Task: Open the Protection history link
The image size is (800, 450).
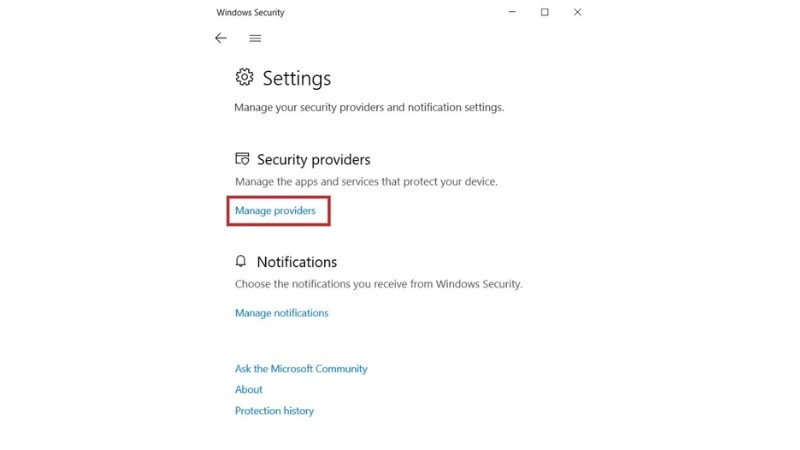Action: coord(274,411)
